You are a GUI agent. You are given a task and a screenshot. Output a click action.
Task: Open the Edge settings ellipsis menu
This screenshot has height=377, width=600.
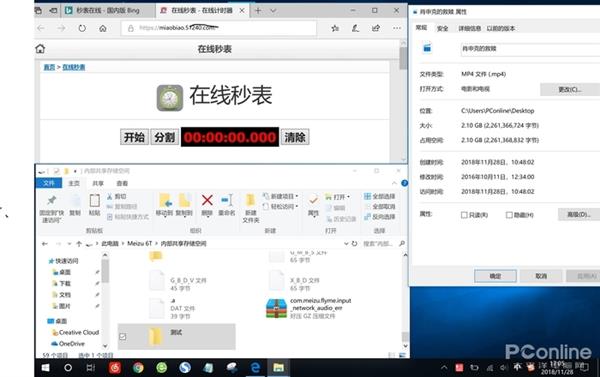[x=397, y=28]
